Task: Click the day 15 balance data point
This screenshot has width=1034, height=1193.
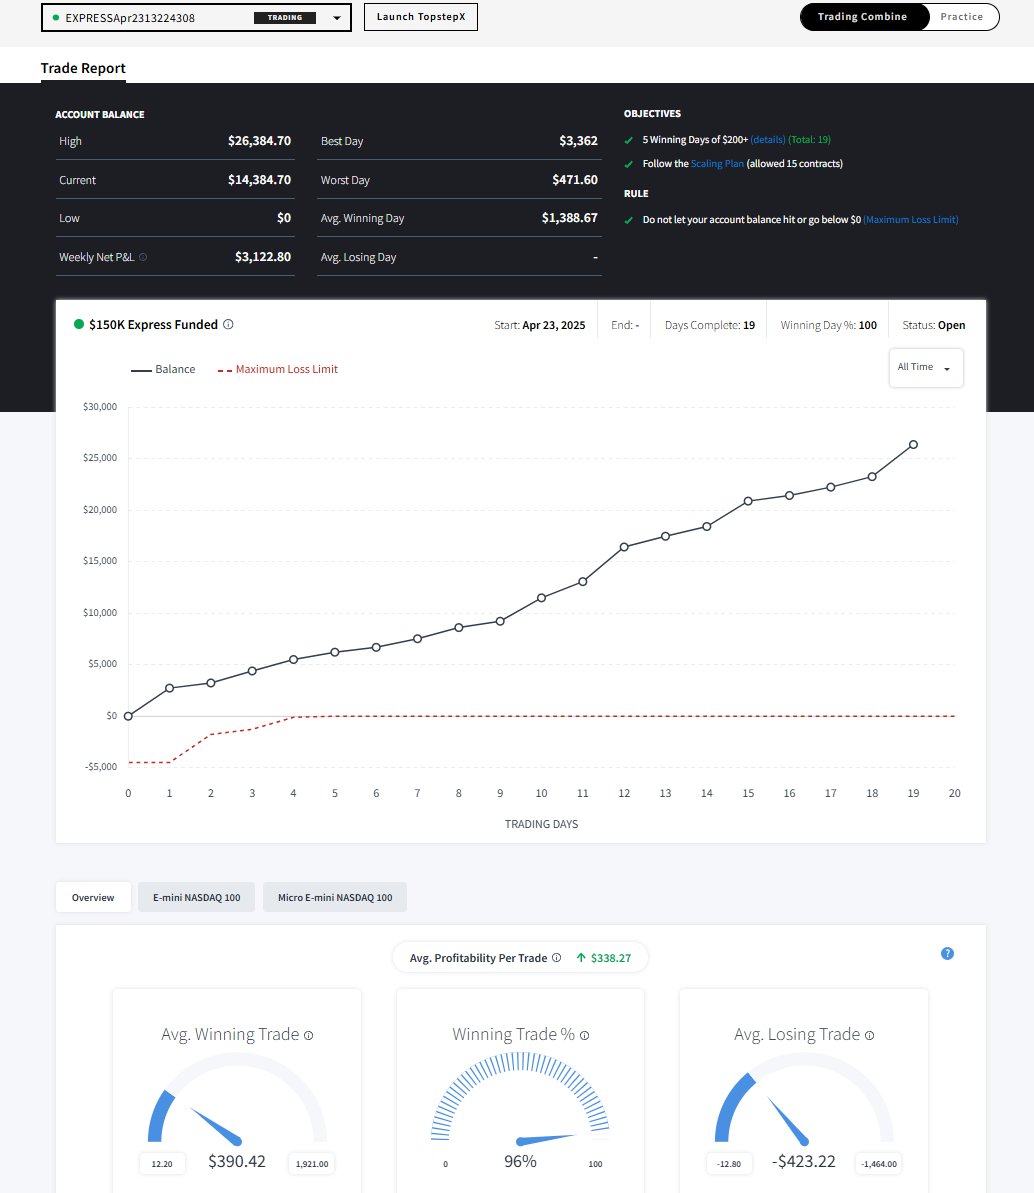Action: click(748, 501)
